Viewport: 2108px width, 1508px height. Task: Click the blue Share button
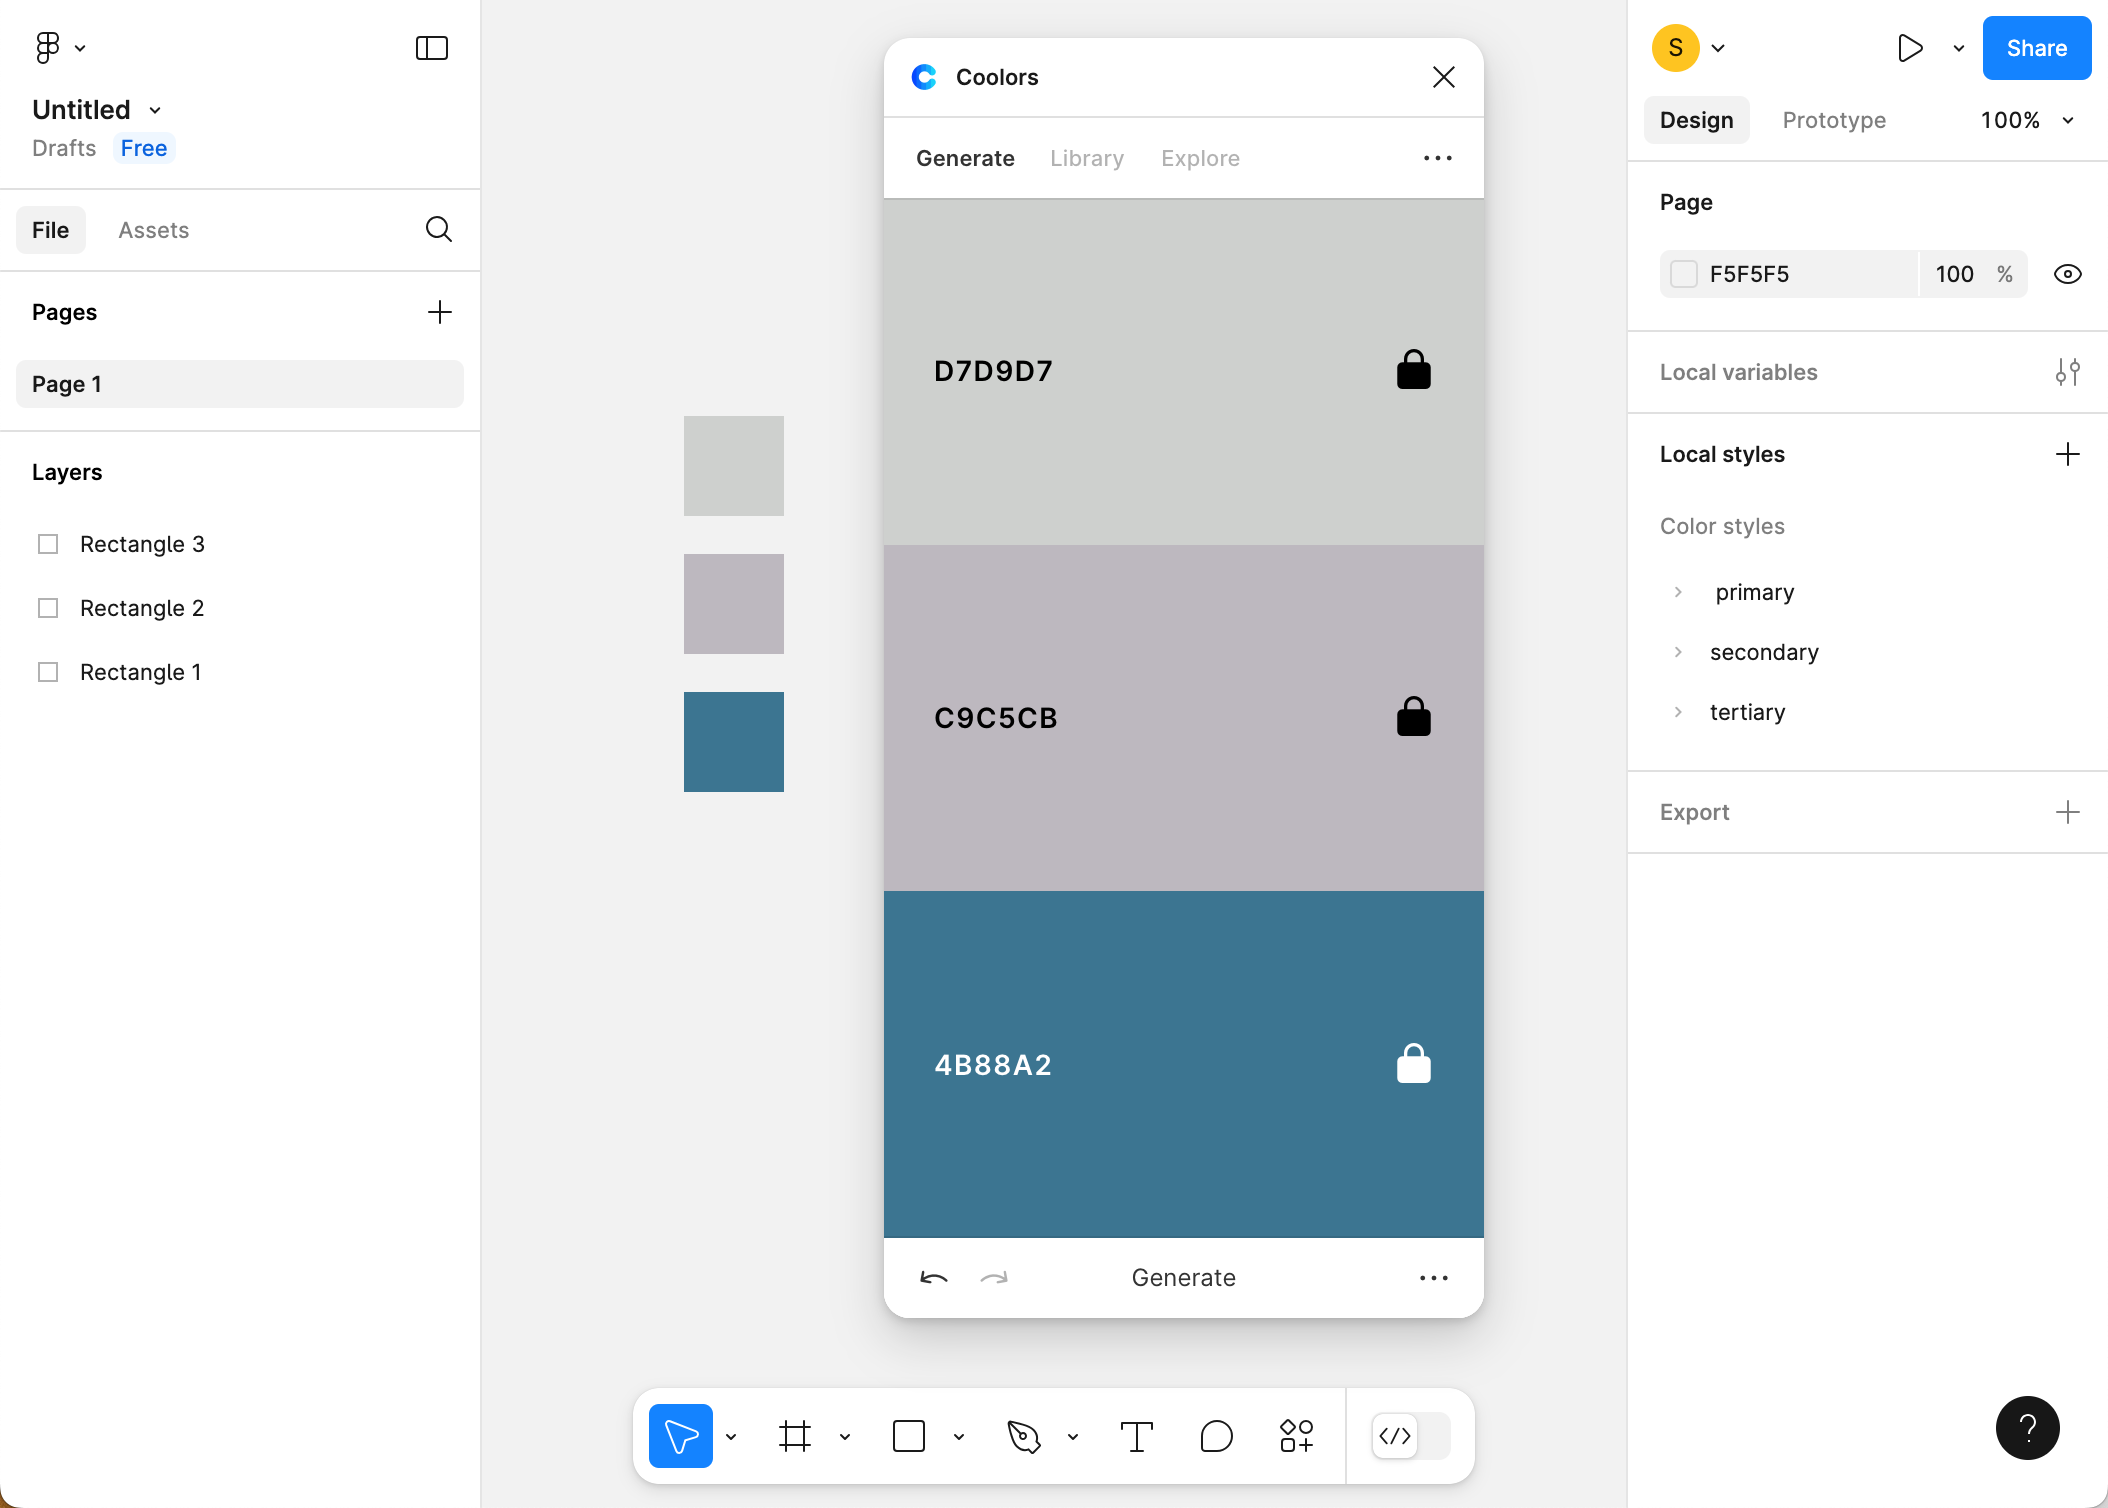coord(2036,48)
